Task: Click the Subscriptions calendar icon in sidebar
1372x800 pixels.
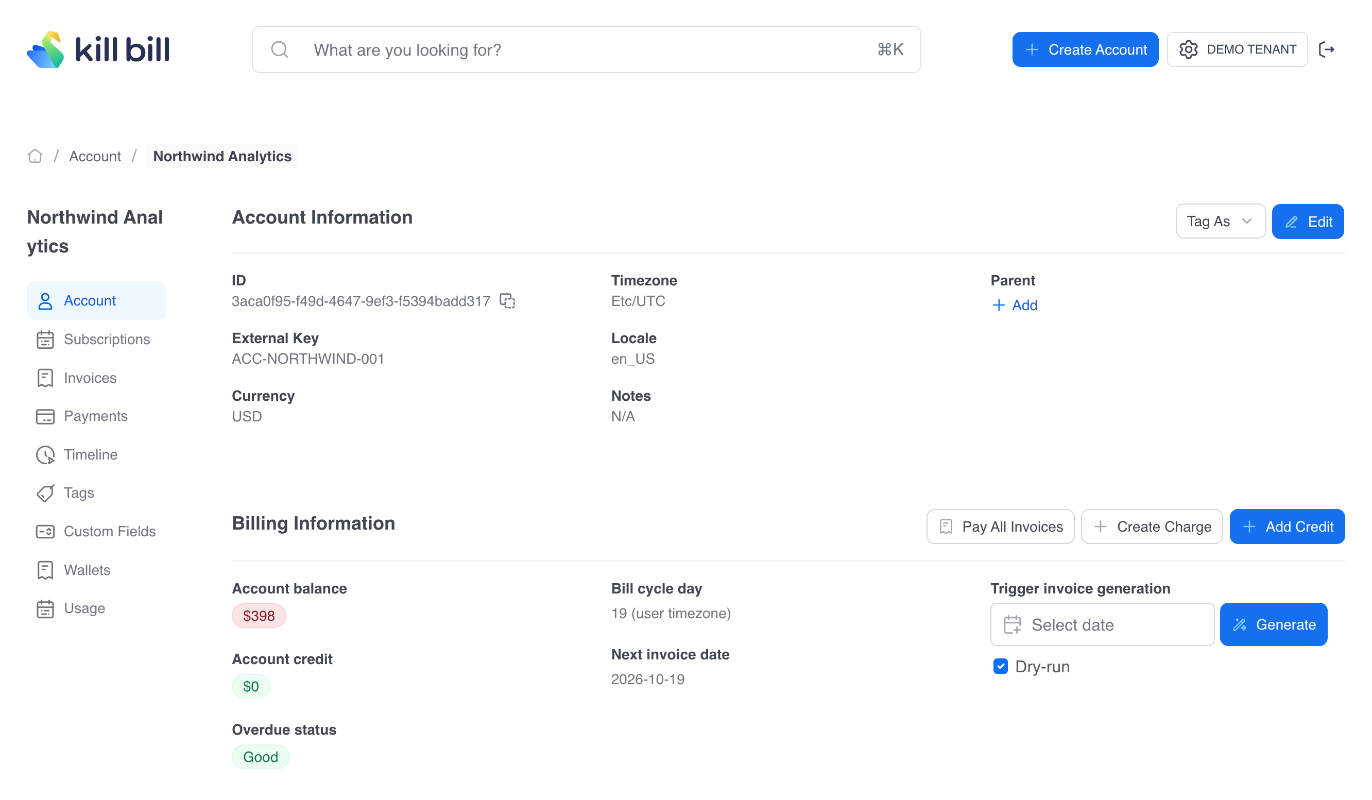Action: pyautogui.click(x=45, y=339)
